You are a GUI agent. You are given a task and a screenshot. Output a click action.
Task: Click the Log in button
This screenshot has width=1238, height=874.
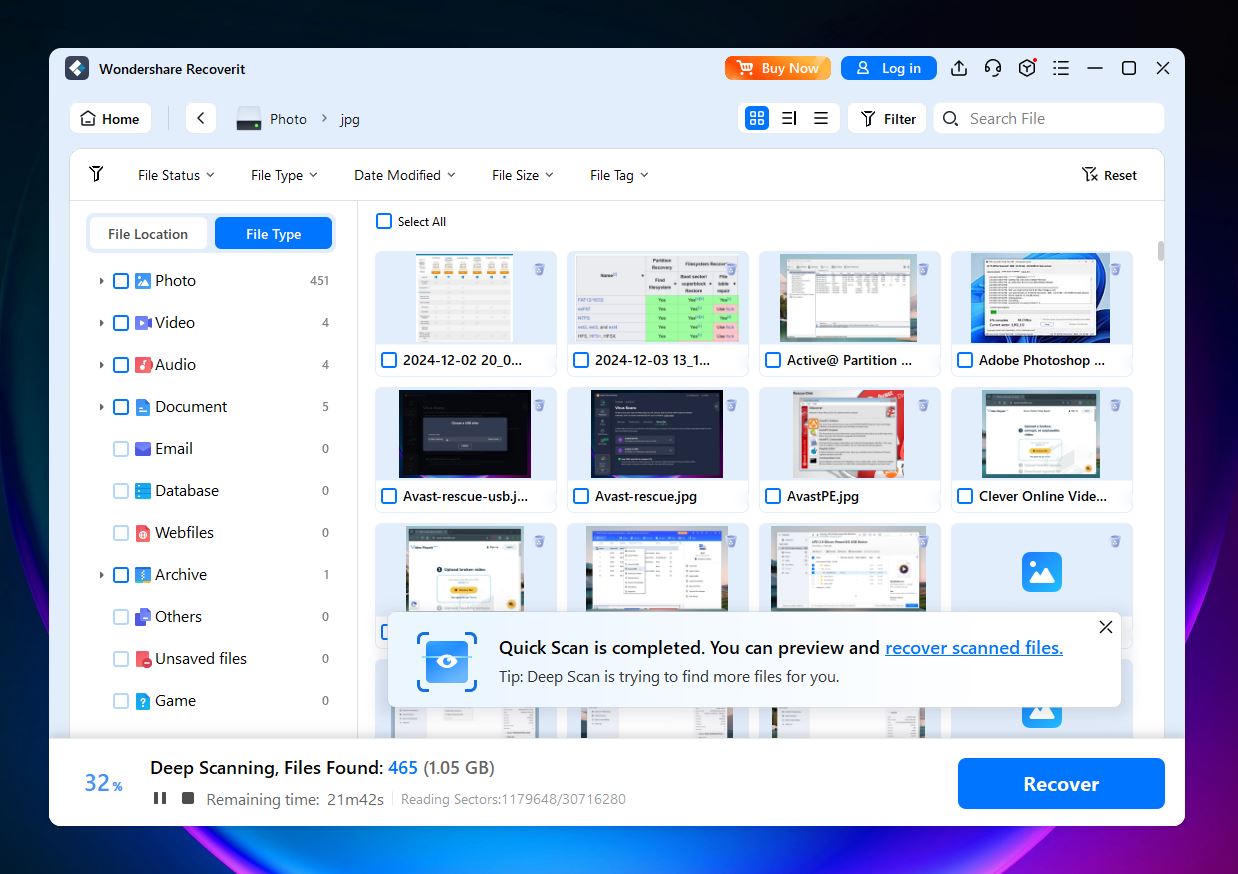[889, 68]
